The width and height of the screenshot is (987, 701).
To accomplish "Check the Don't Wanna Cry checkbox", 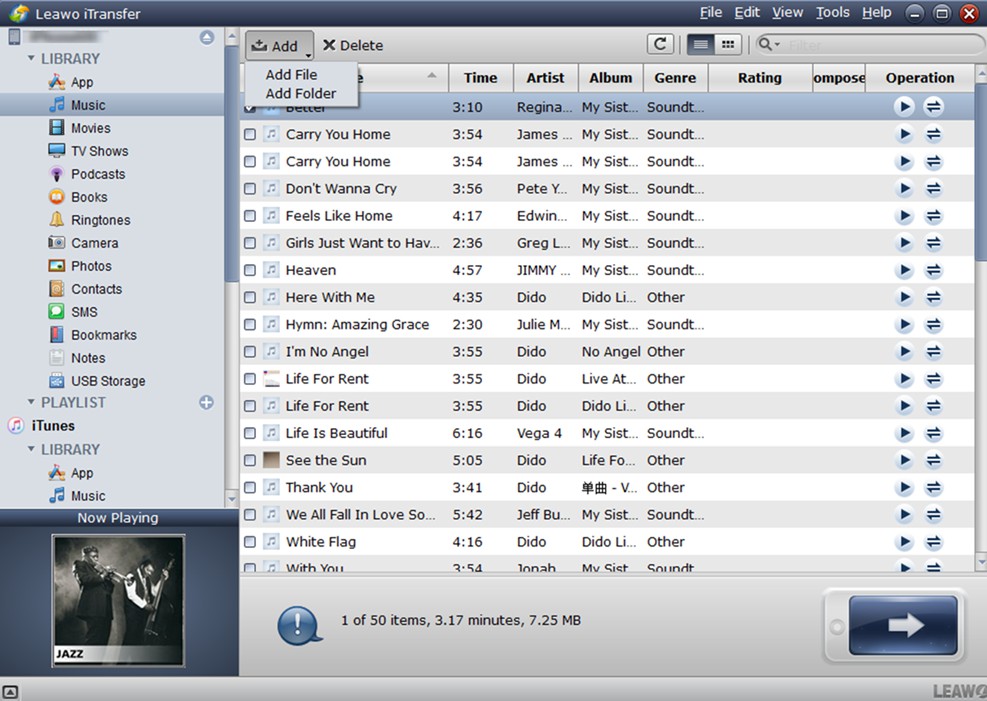I will [250, 189].
